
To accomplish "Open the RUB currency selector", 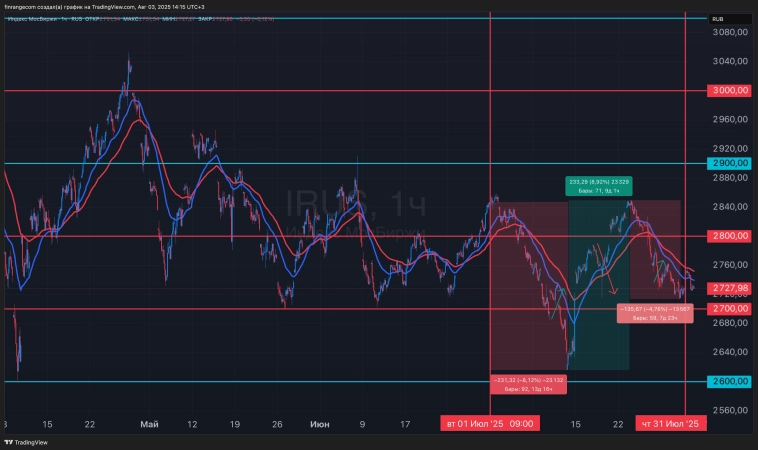I will (717, 19).
